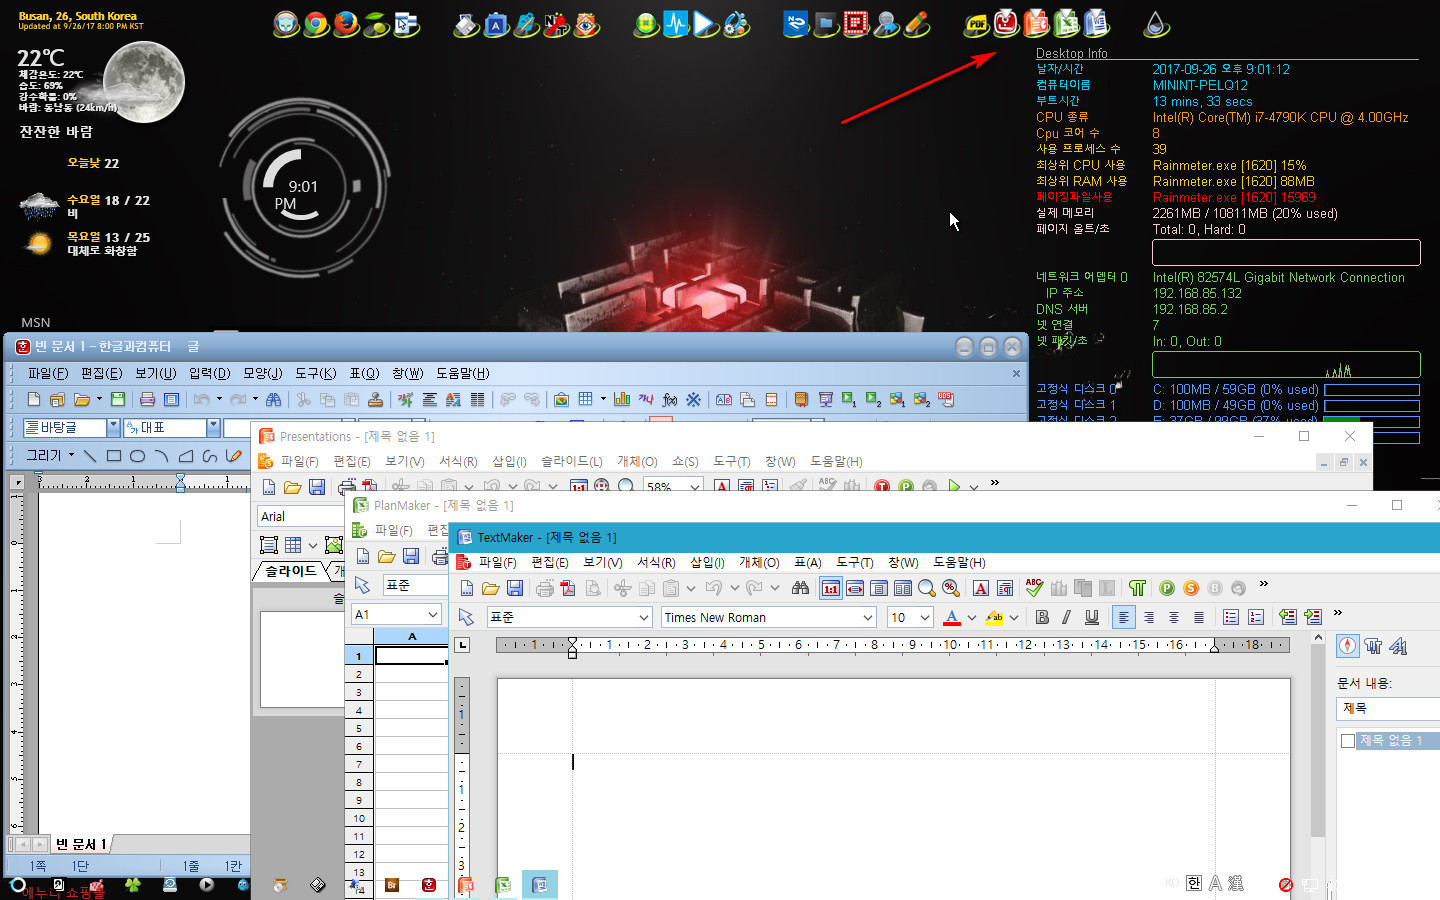The width and height of the screenshot is (1440, 900).
Task: Select the rectangle drawing tool in Hangul
Action: 114,456
